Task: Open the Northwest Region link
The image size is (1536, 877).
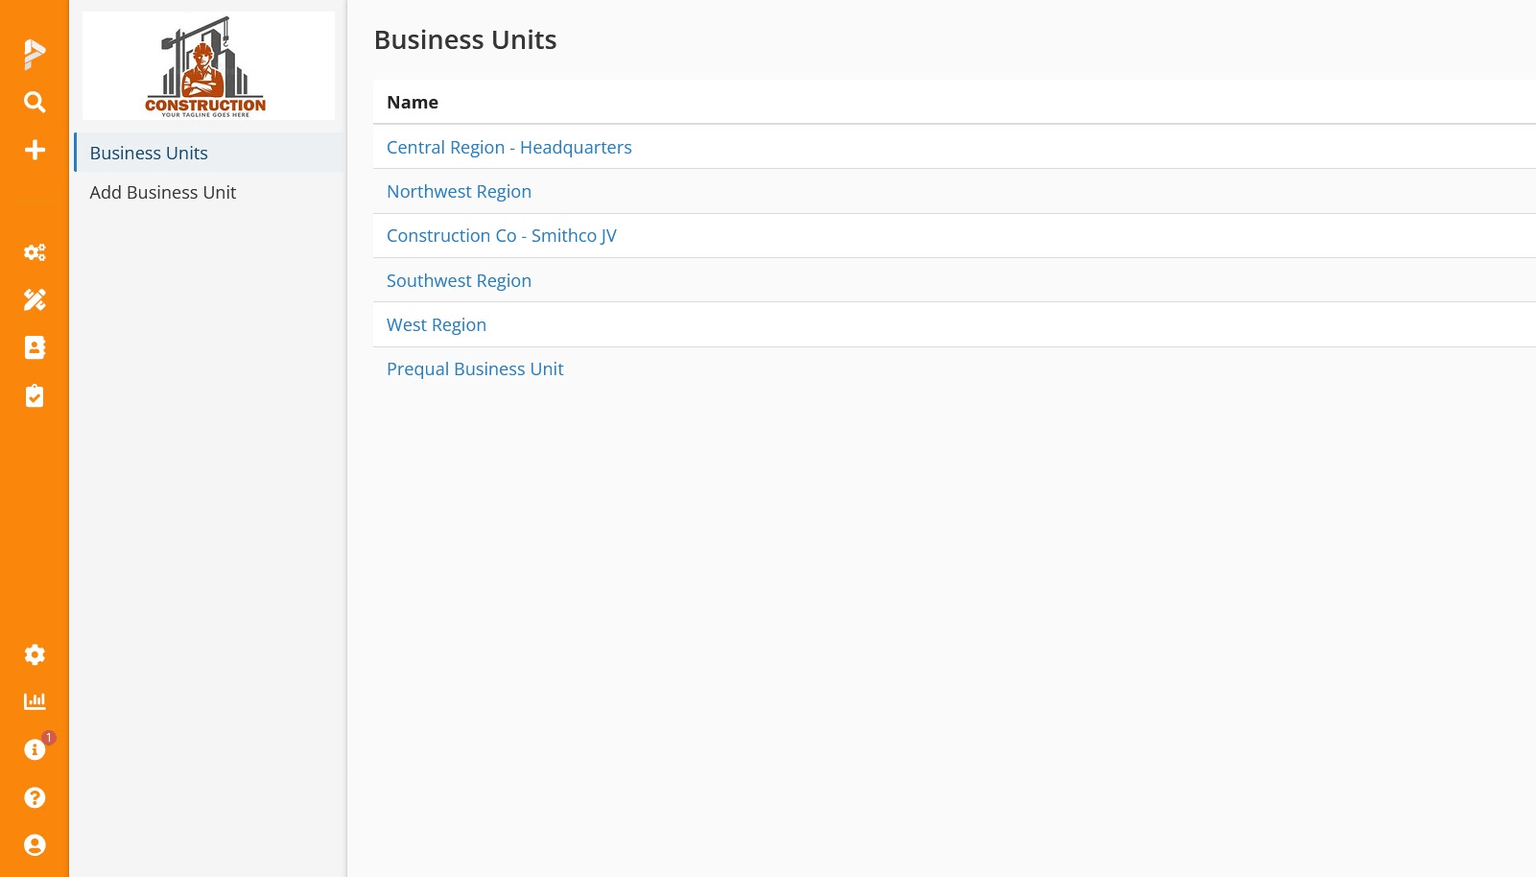Action: click(459, 191)
